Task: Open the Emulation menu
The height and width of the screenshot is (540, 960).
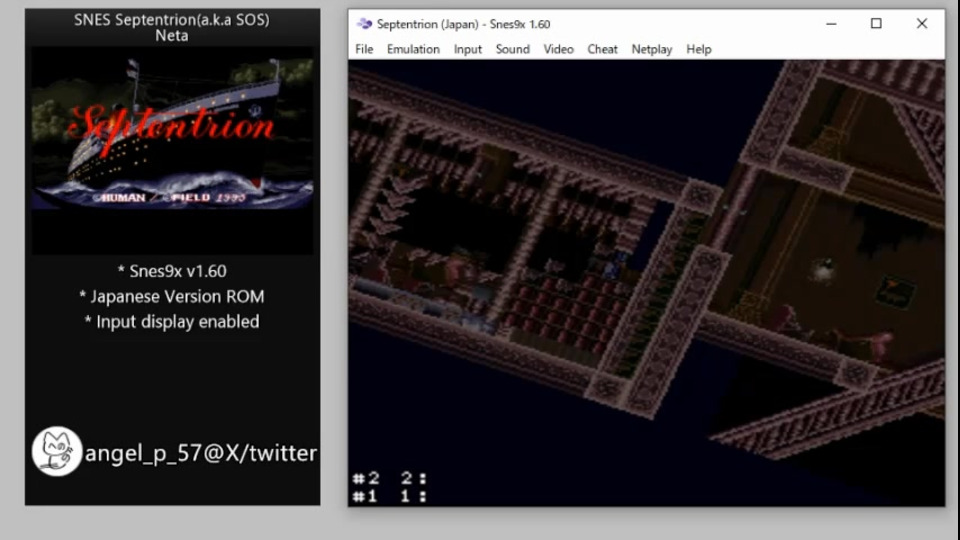Action: coord(413,49)
